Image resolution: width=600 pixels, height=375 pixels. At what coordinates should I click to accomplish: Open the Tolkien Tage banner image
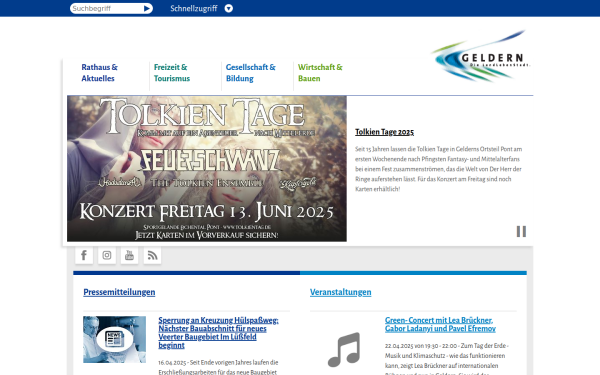[x=207, y=168]
